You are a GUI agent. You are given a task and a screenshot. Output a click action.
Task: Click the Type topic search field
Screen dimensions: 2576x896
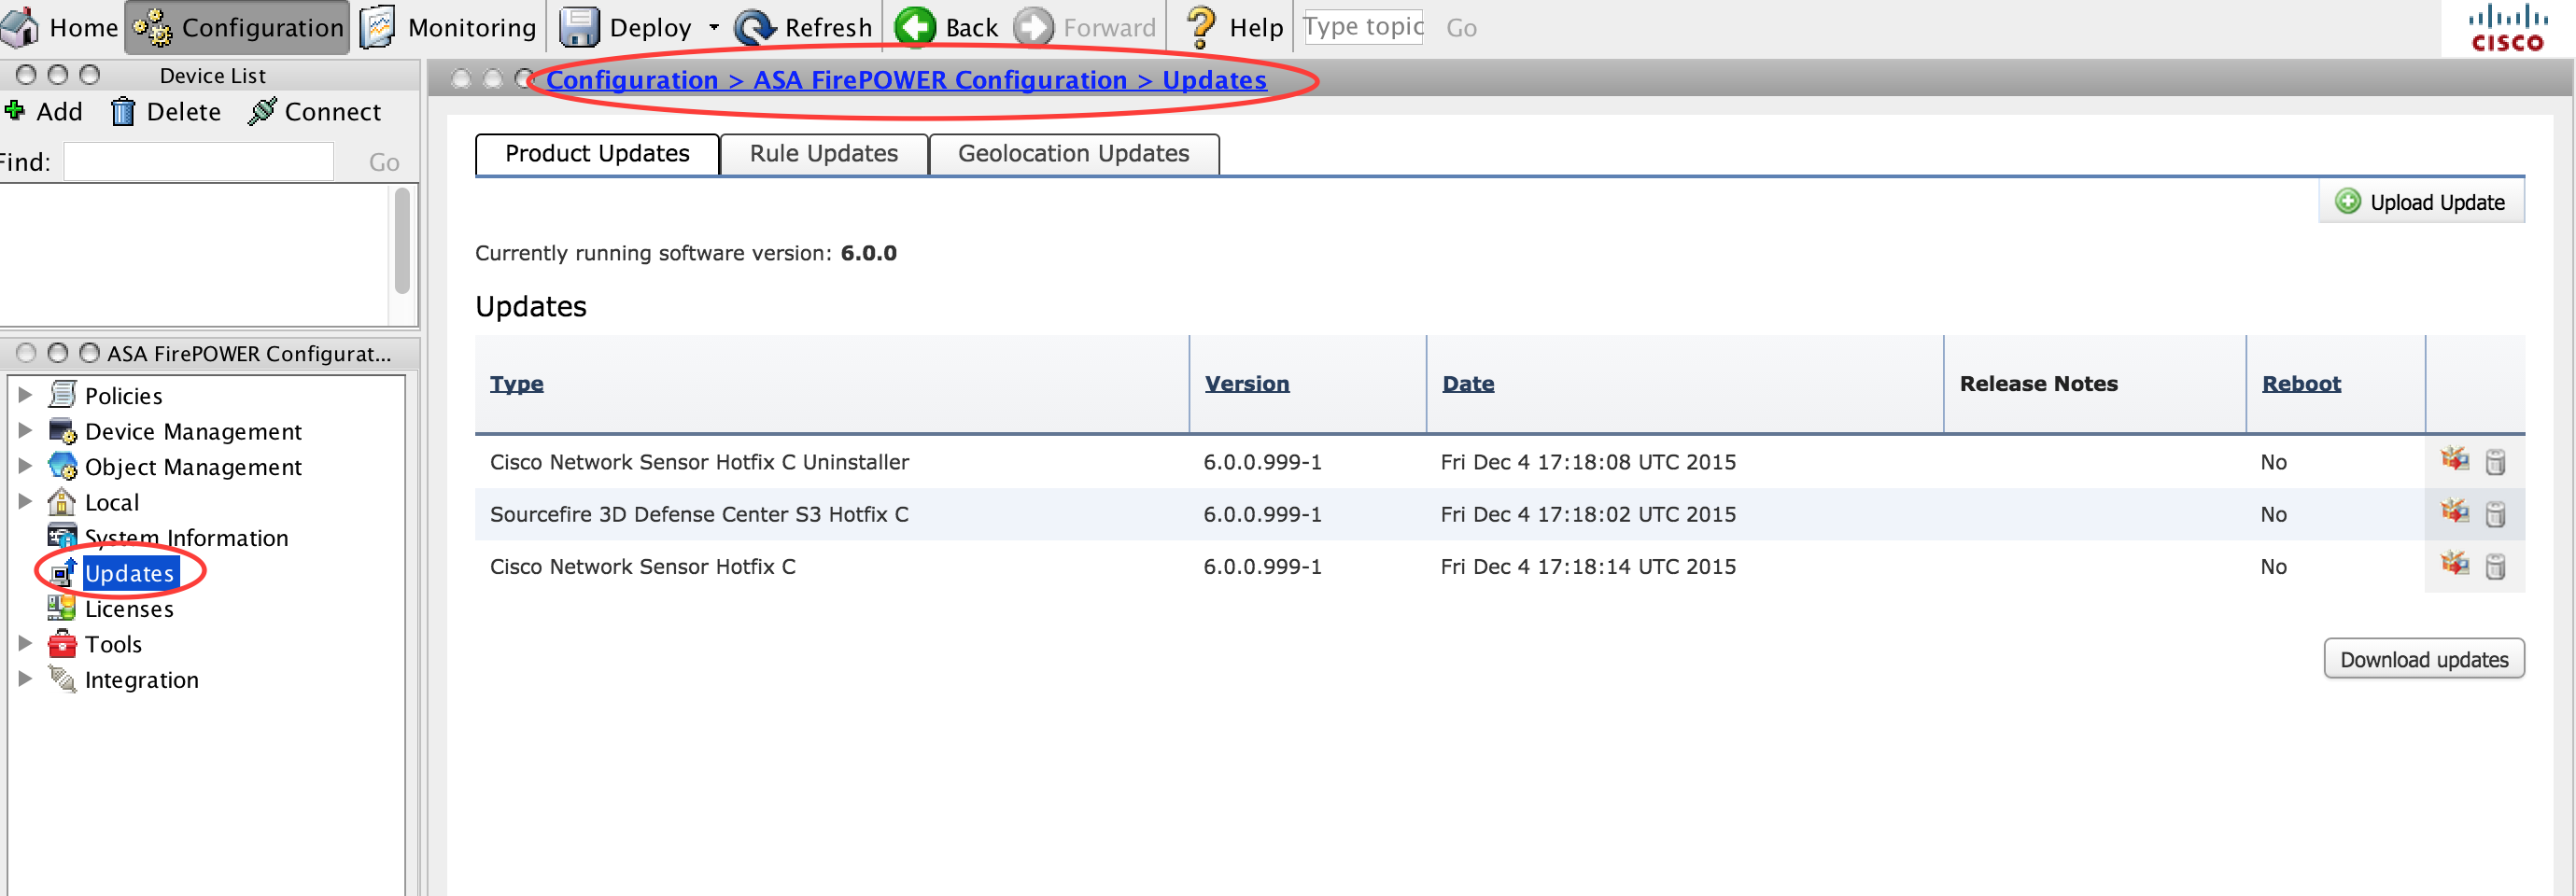tap(1363, 26)
